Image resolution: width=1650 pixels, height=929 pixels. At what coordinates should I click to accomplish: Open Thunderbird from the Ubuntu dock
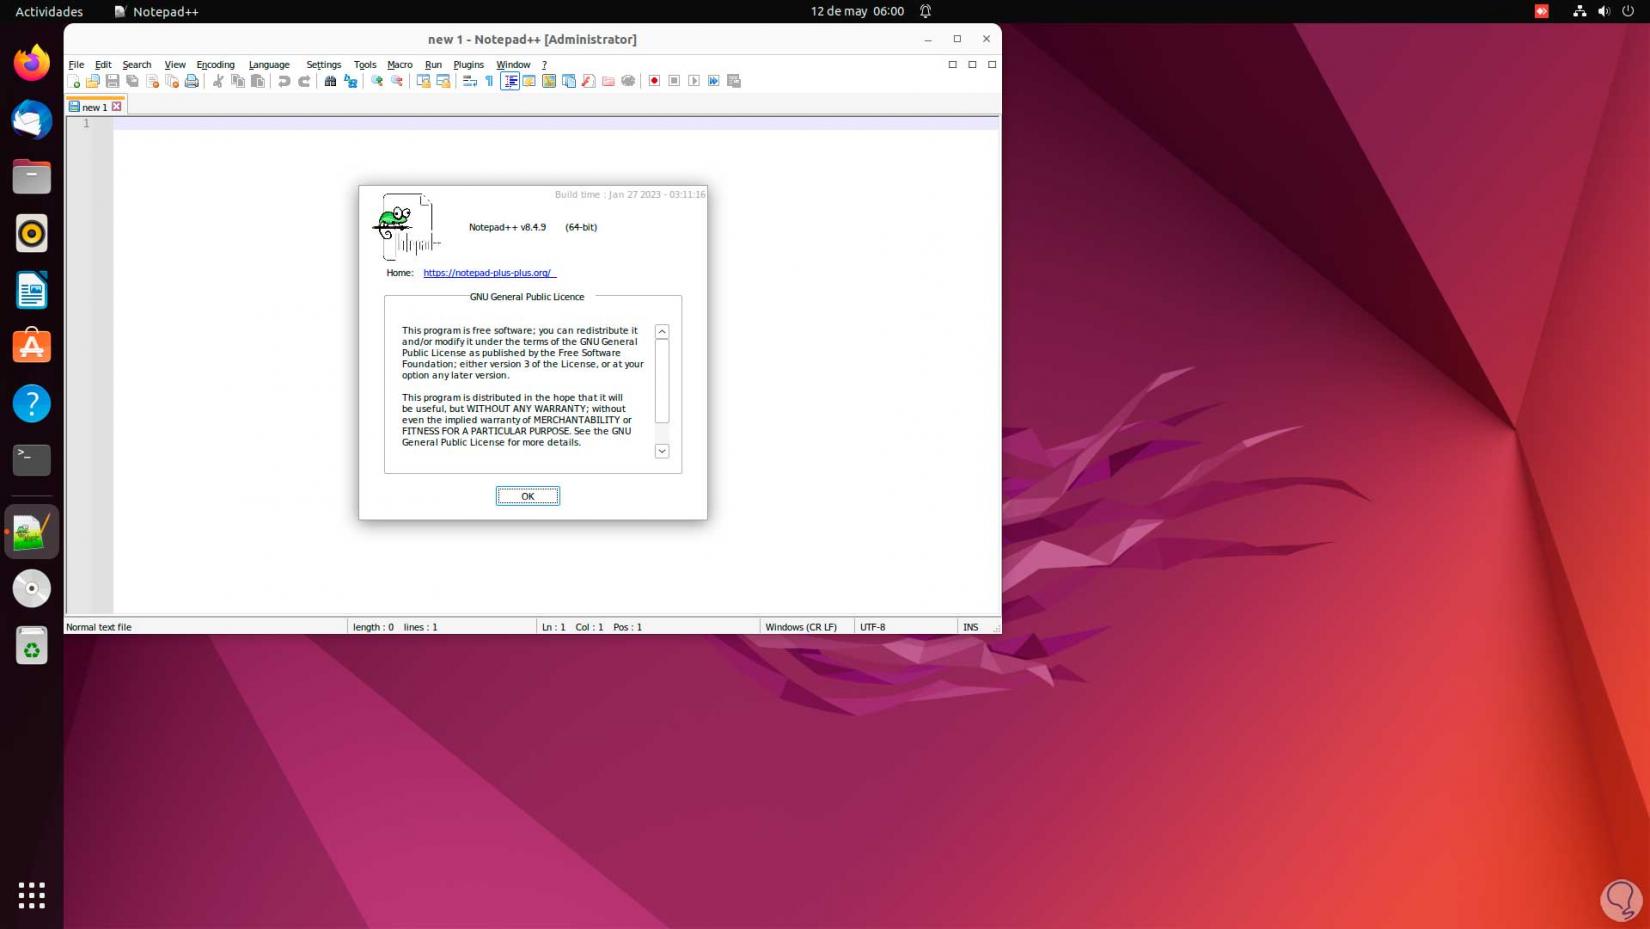32,120
